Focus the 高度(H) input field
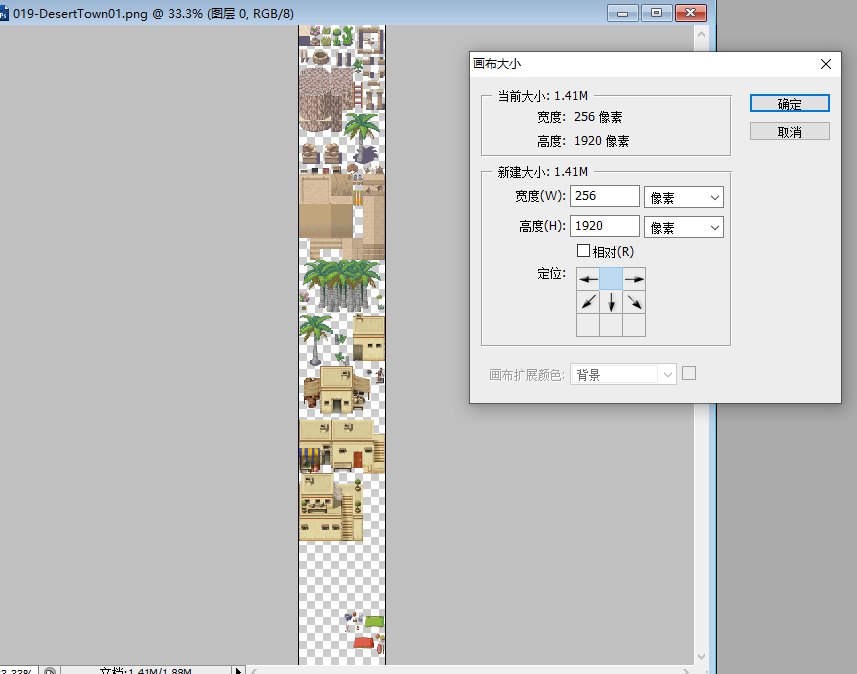The height and width of the screenshot is (674, 857). pos(604,226)
